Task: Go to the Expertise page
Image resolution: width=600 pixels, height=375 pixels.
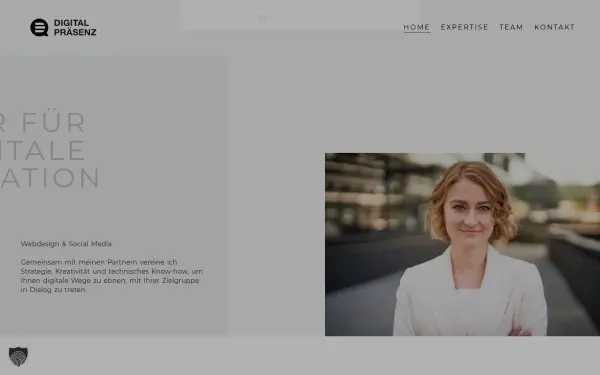Action: click(x=464, y=27)
